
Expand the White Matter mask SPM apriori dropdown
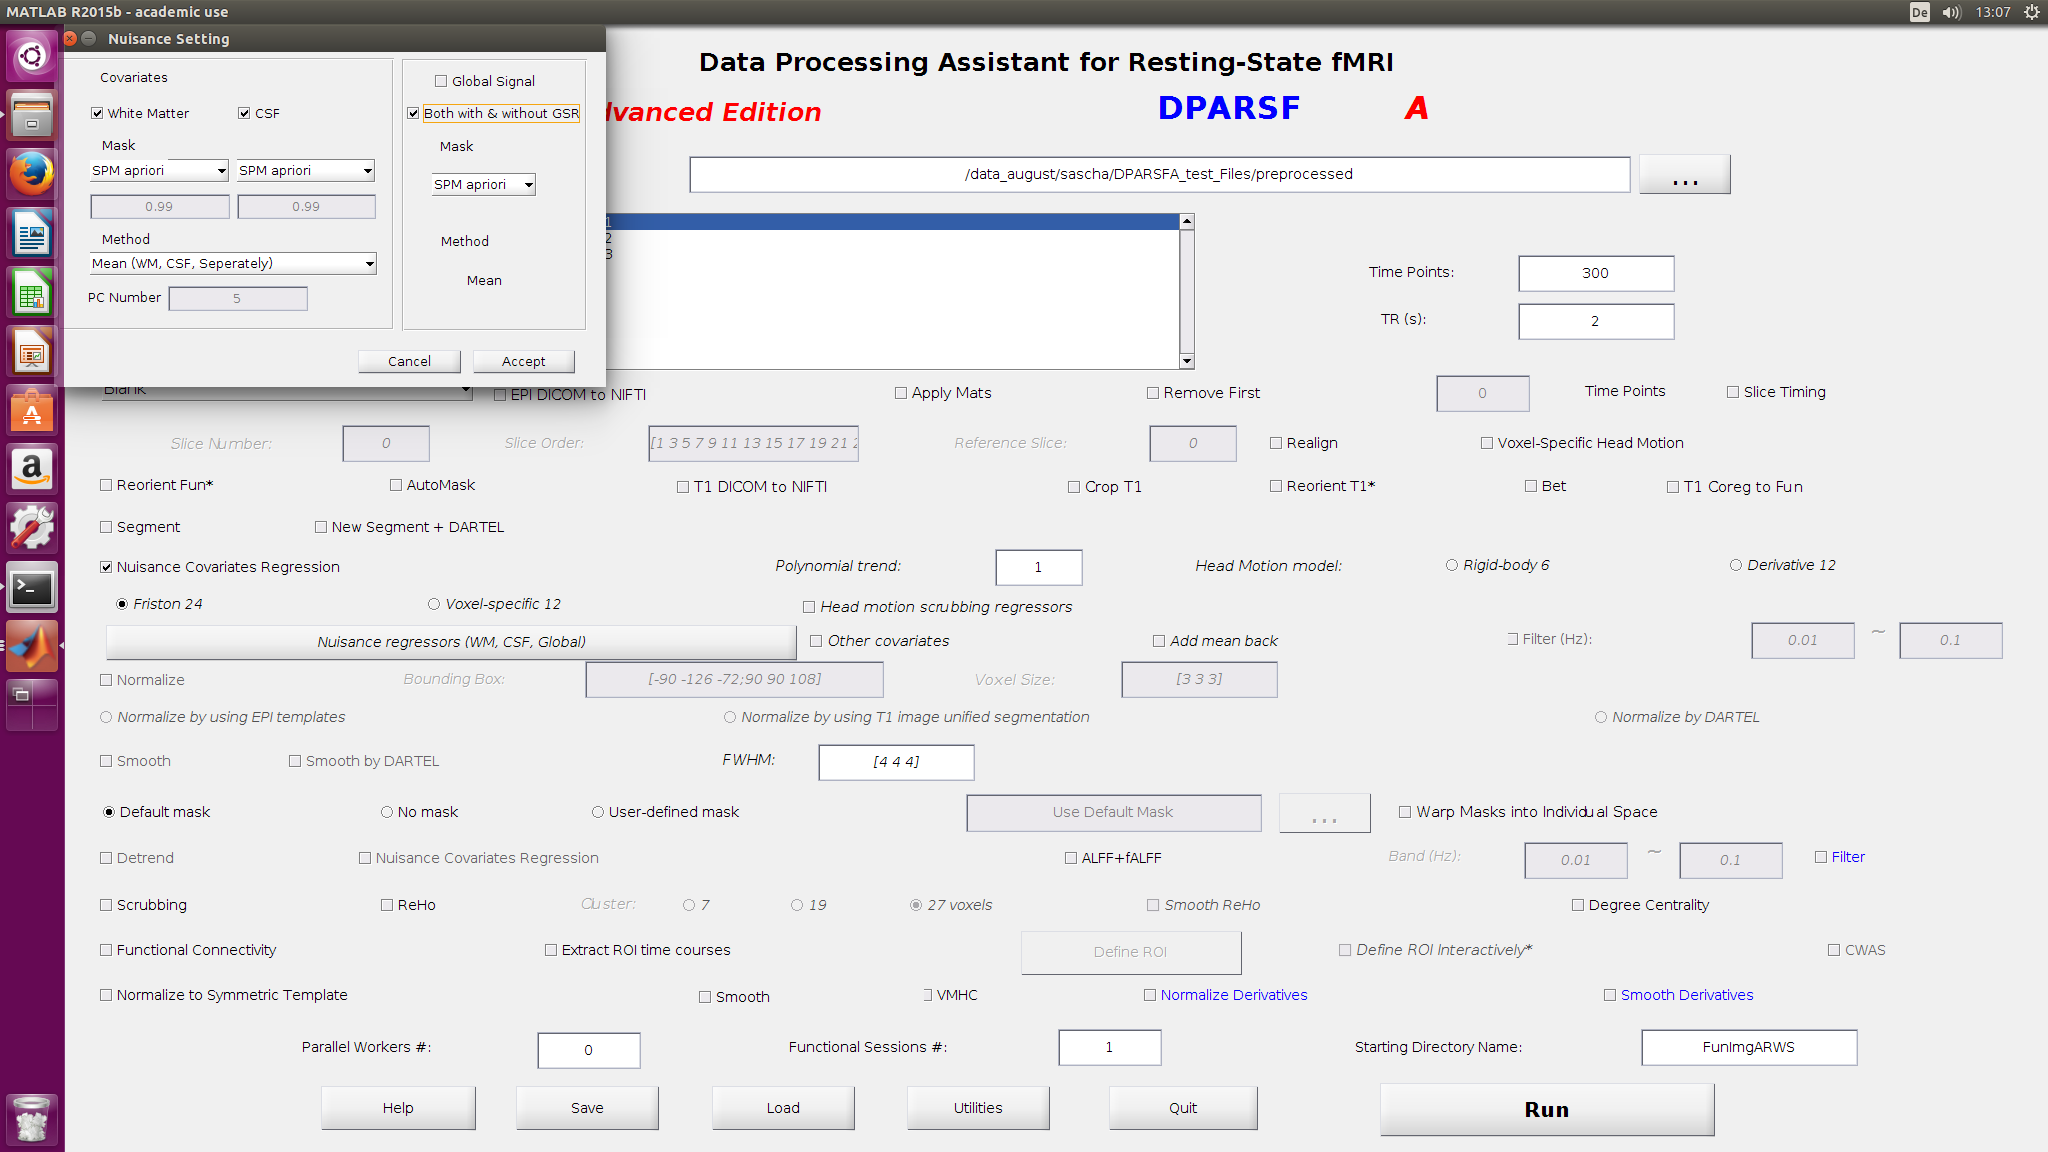tap(159, 171)
